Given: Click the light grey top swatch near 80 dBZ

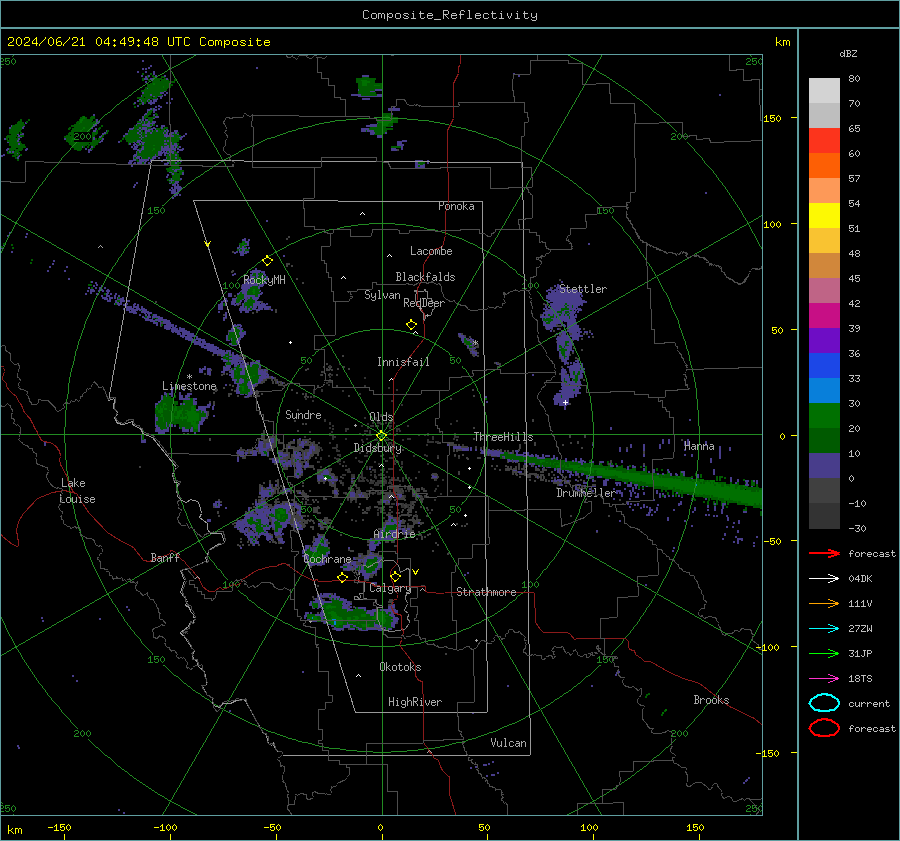Looking at the screenshot, I should pos(824,90).
